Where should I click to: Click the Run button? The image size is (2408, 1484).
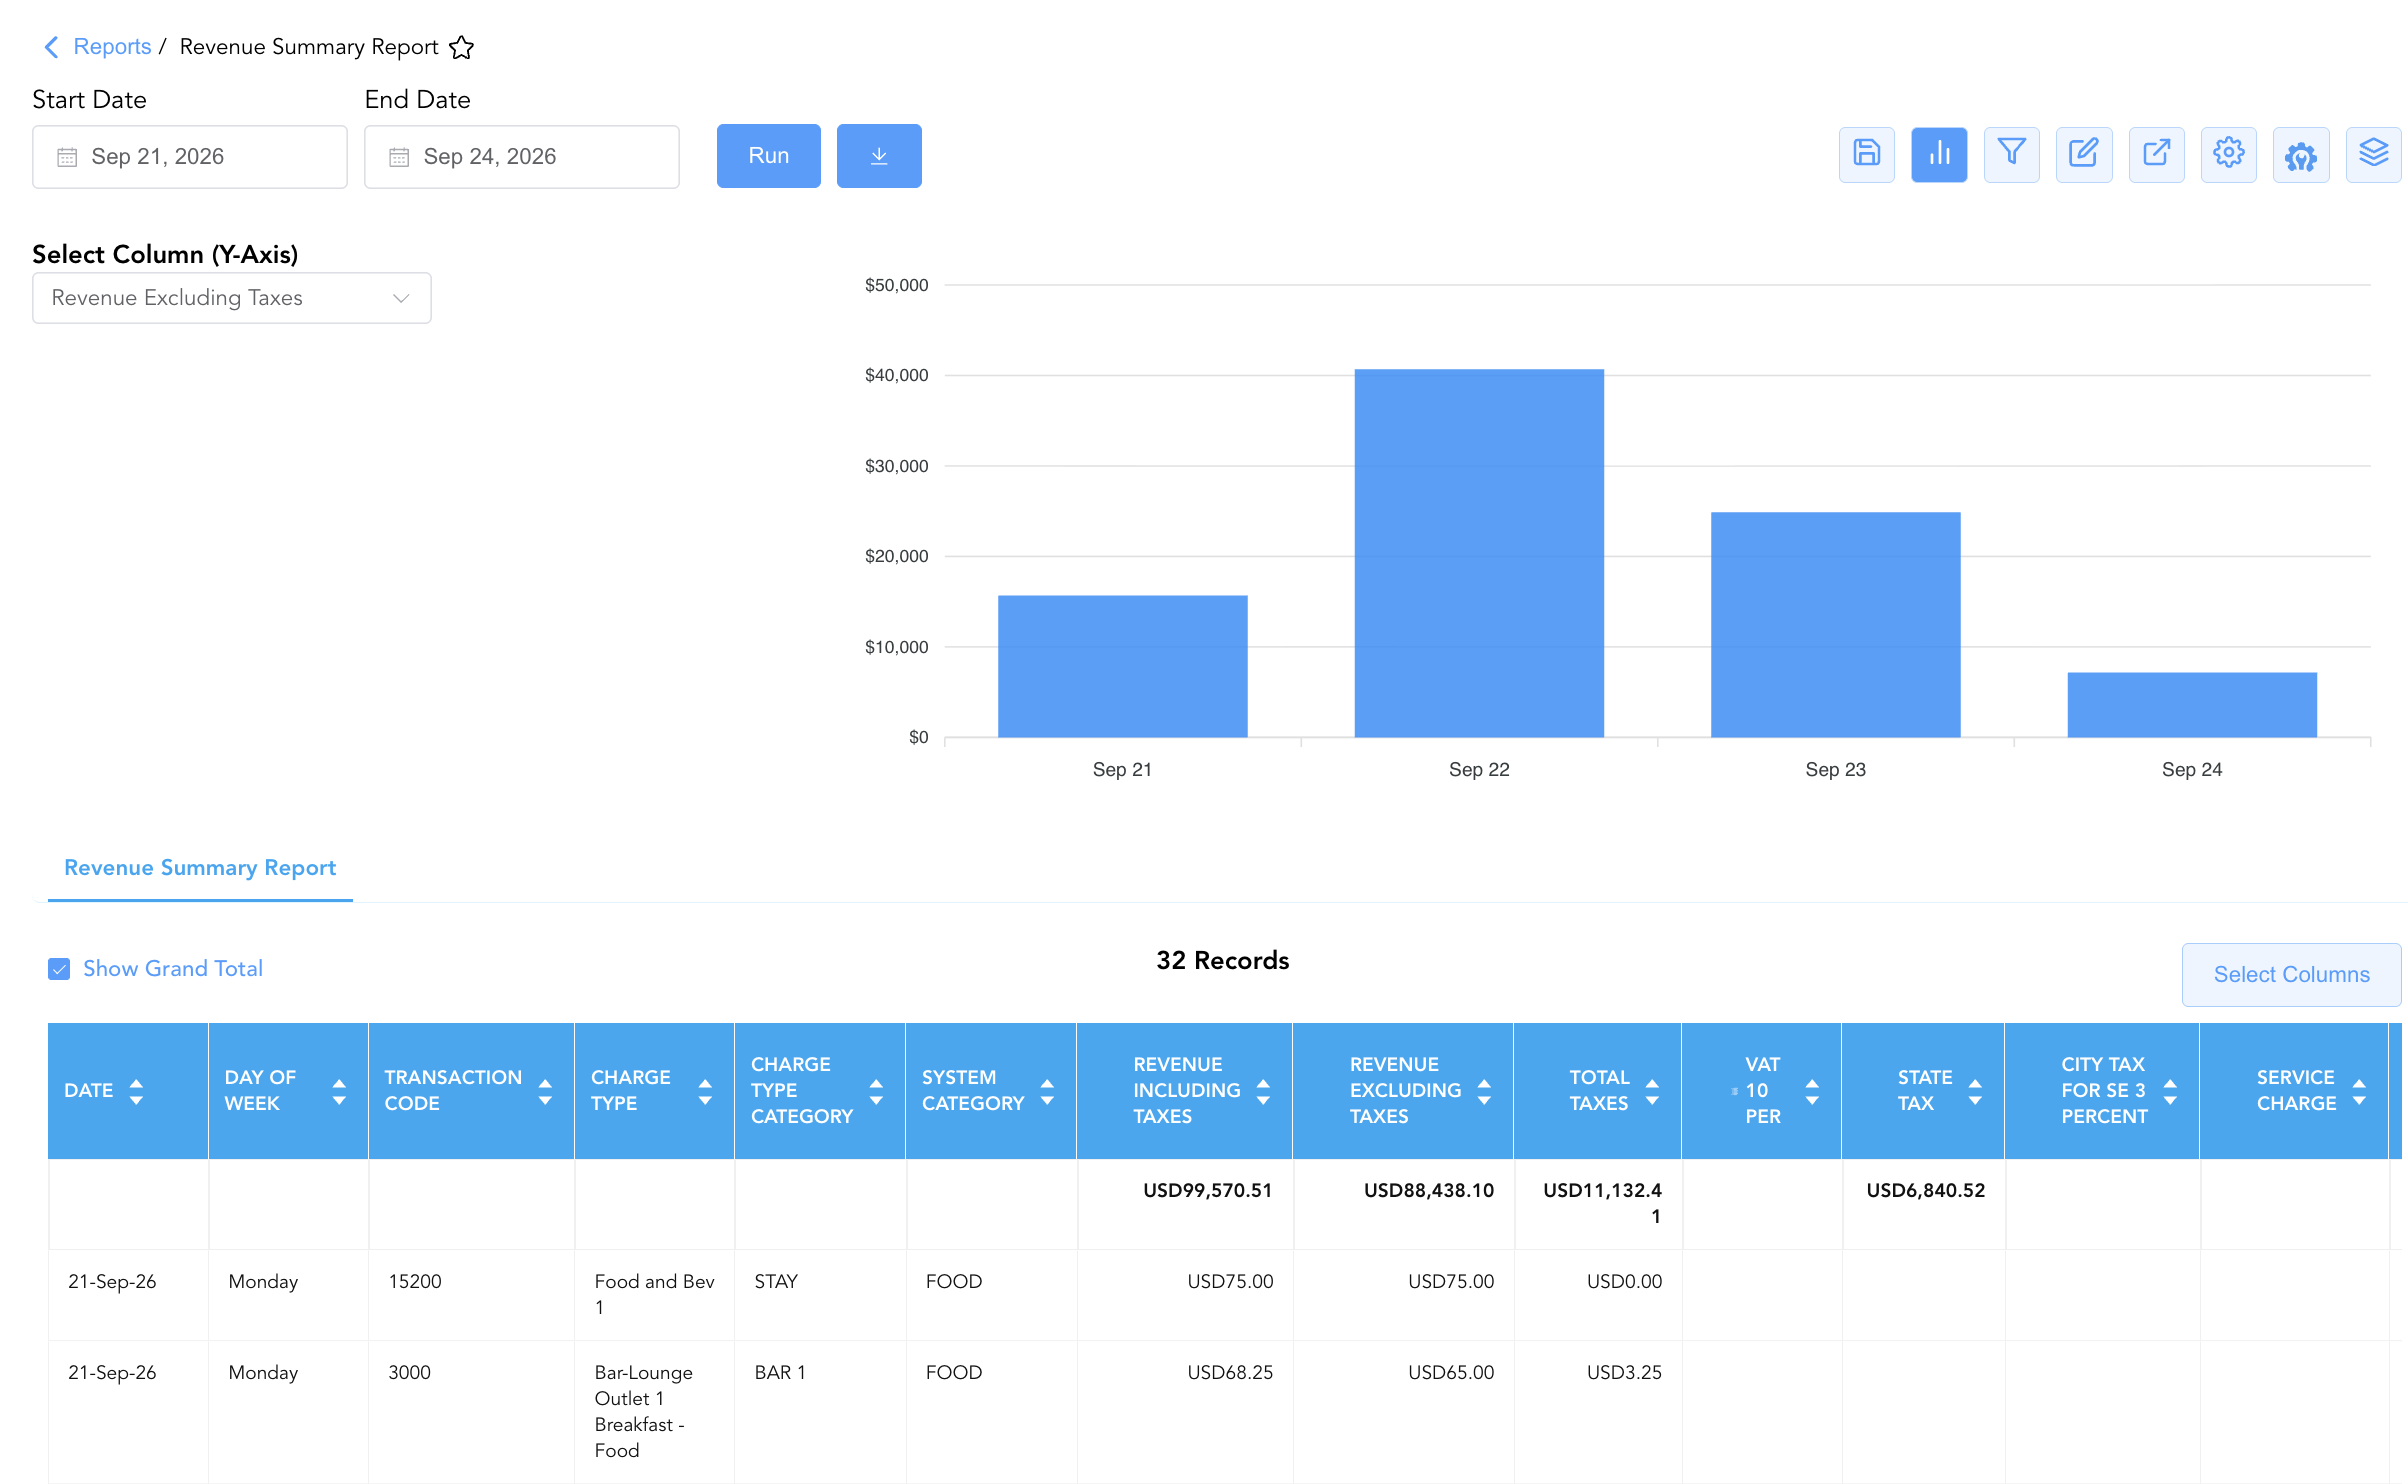click(769, 156)
